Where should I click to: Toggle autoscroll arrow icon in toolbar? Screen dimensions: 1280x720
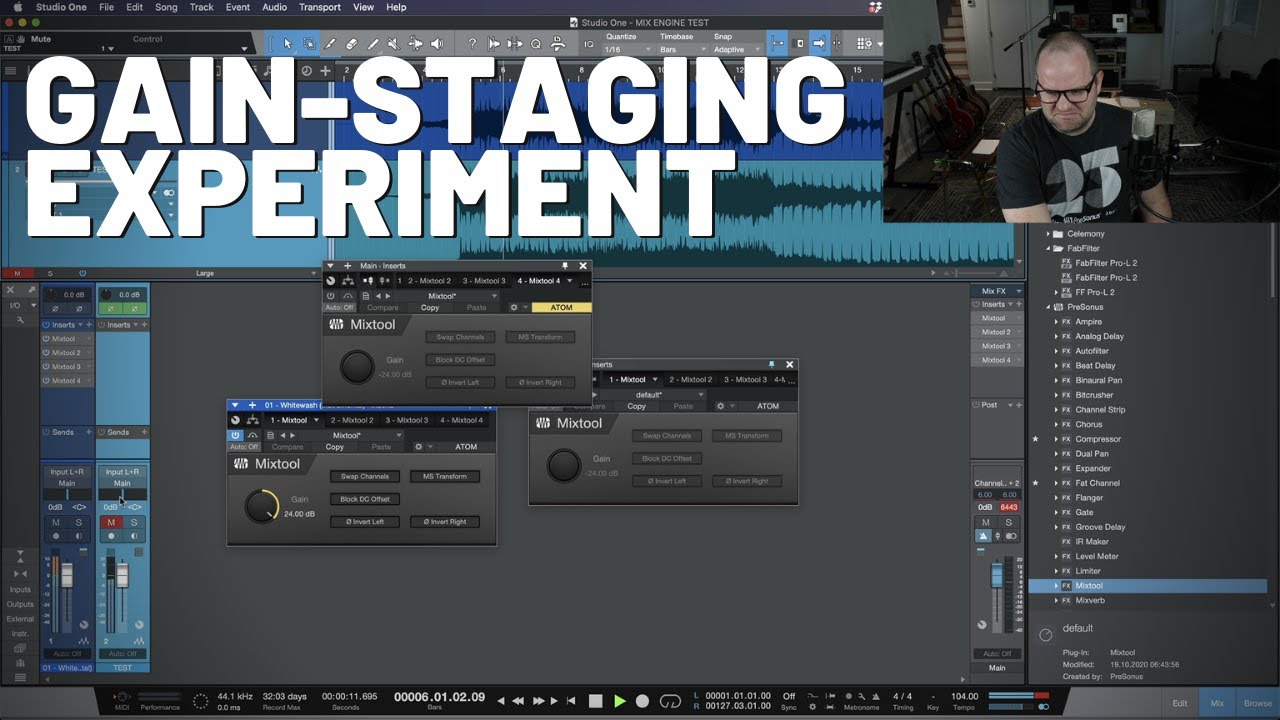(x=819, y=44)
